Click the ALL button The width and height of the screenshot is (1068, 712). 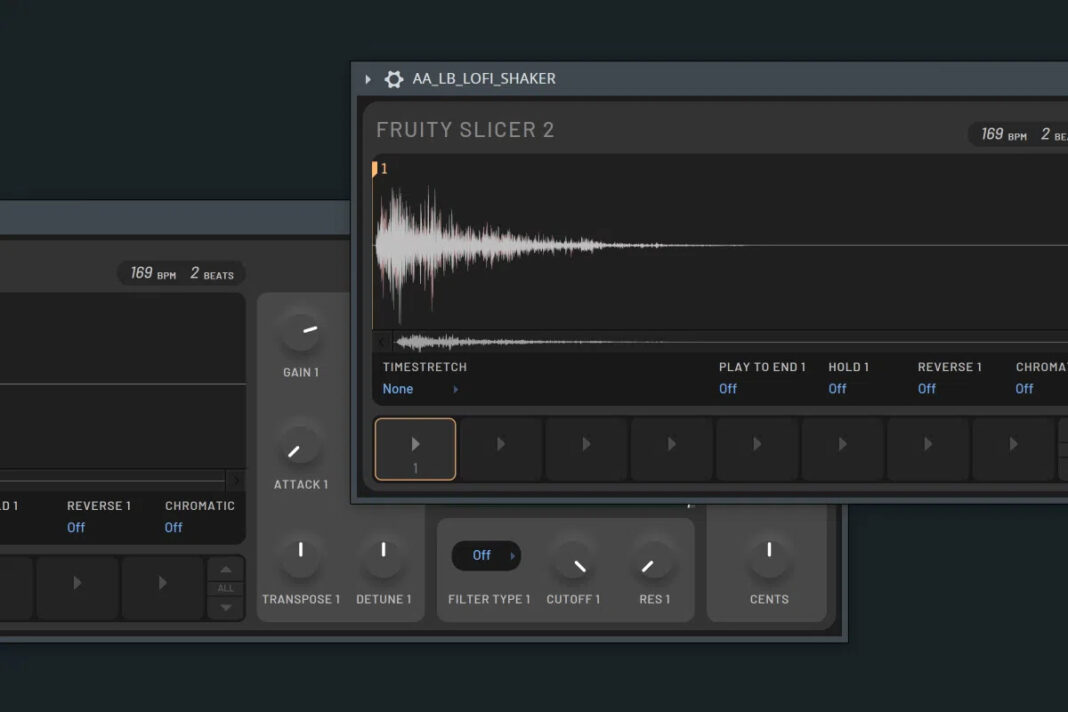226,588
